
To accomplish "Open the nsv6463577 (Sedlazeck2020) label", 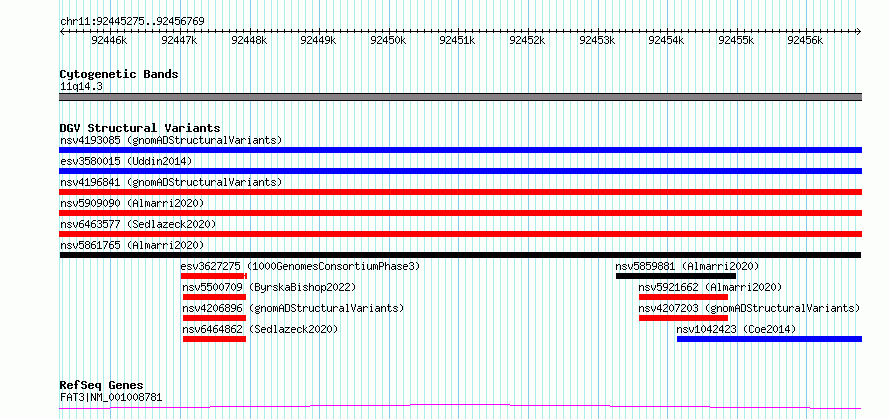I will click(x=138, y=224).
